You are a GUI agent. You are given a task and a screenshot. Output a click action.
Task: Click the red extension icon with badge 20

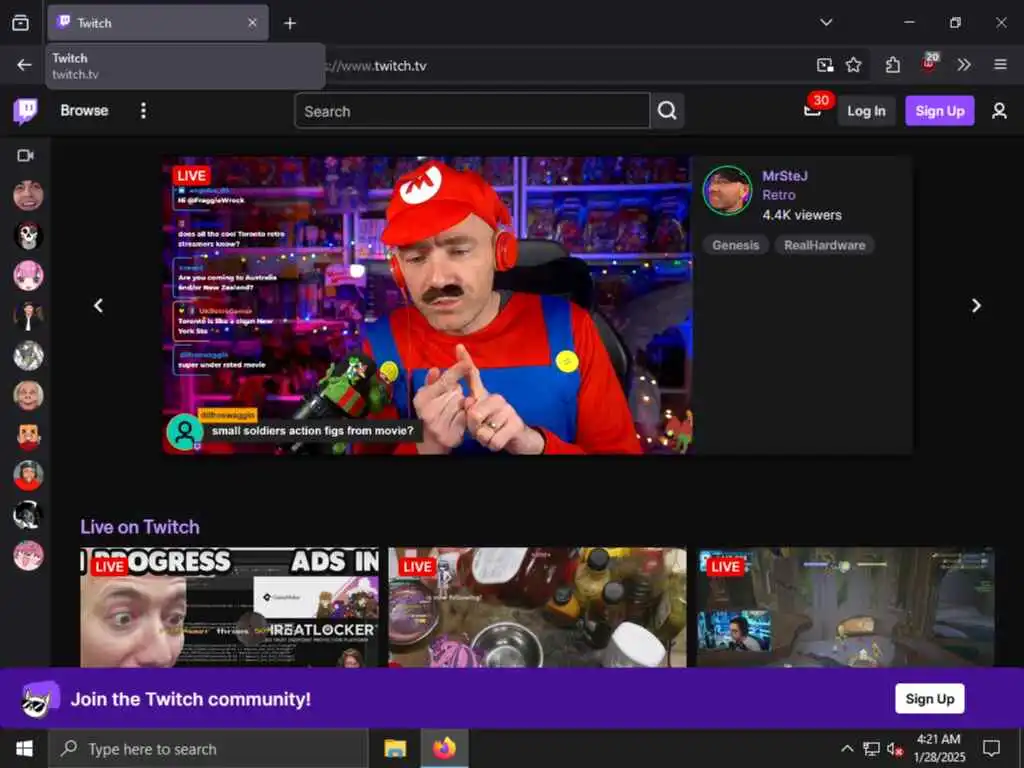tap(929, 63)
